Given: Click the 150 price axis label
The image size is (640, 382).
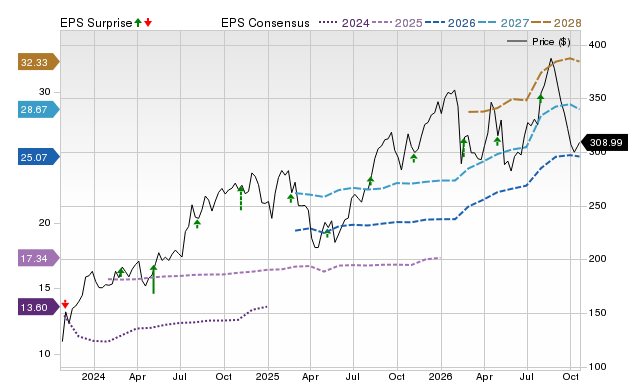Looking at the screenshot, I should tap(598, 313).
